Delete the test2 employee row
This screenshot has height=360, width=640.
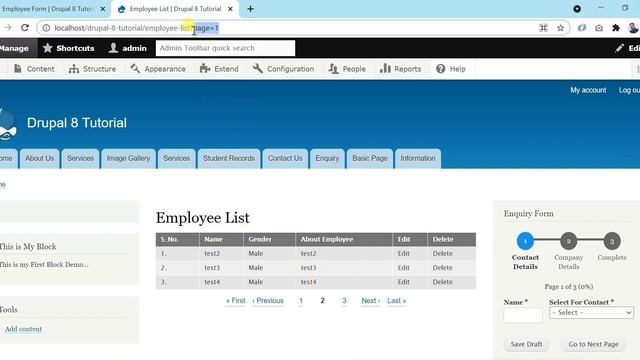pos(442,253)
